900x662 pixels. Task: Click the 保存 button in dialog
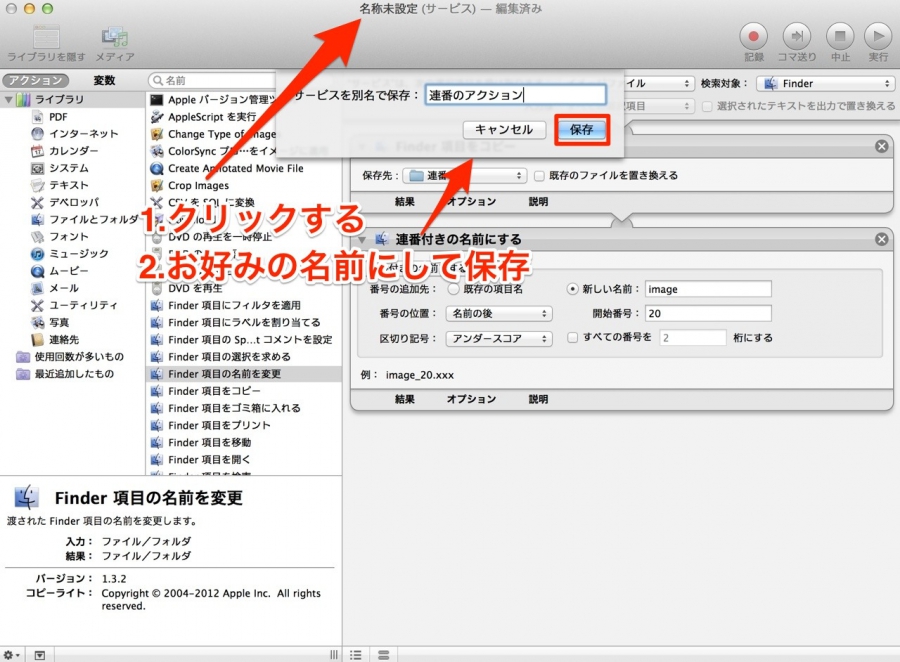coord(581,130)
